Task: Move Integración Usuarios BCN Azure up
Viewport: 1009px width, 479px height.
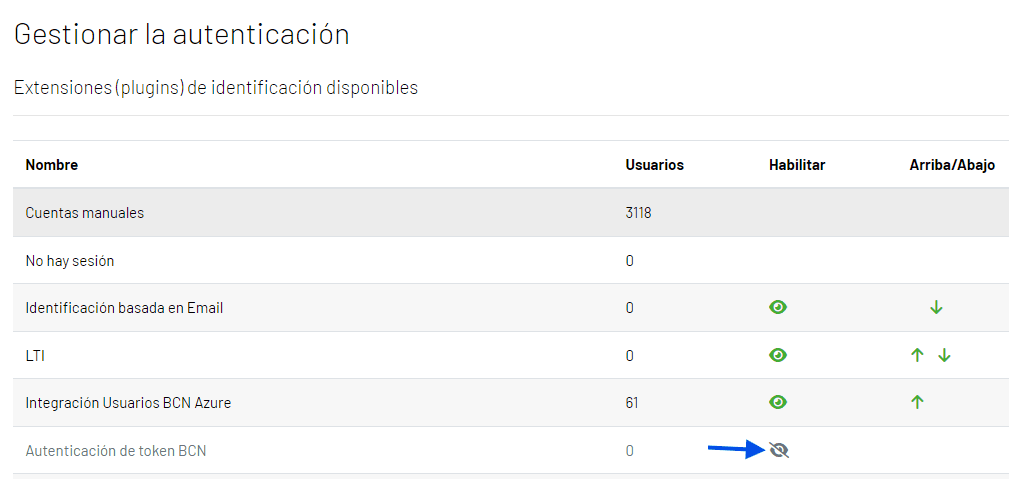Action: click(x=917, y=402)
